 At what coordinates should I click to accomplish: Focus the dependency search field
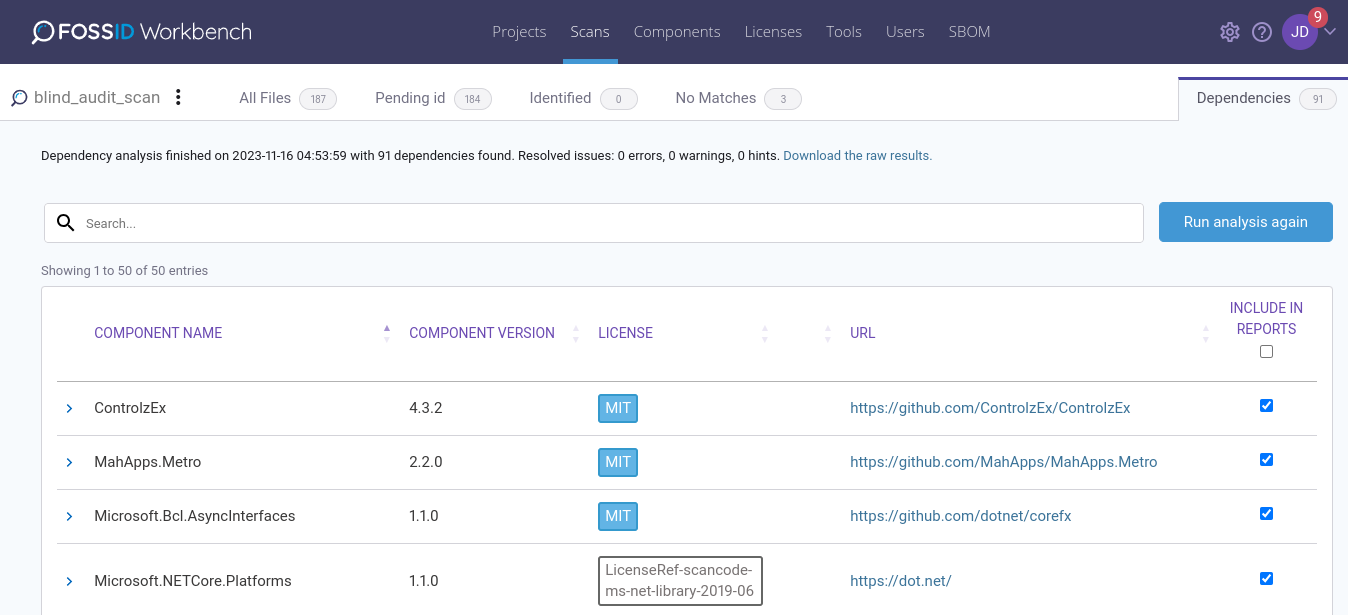(x=594, y=223)
